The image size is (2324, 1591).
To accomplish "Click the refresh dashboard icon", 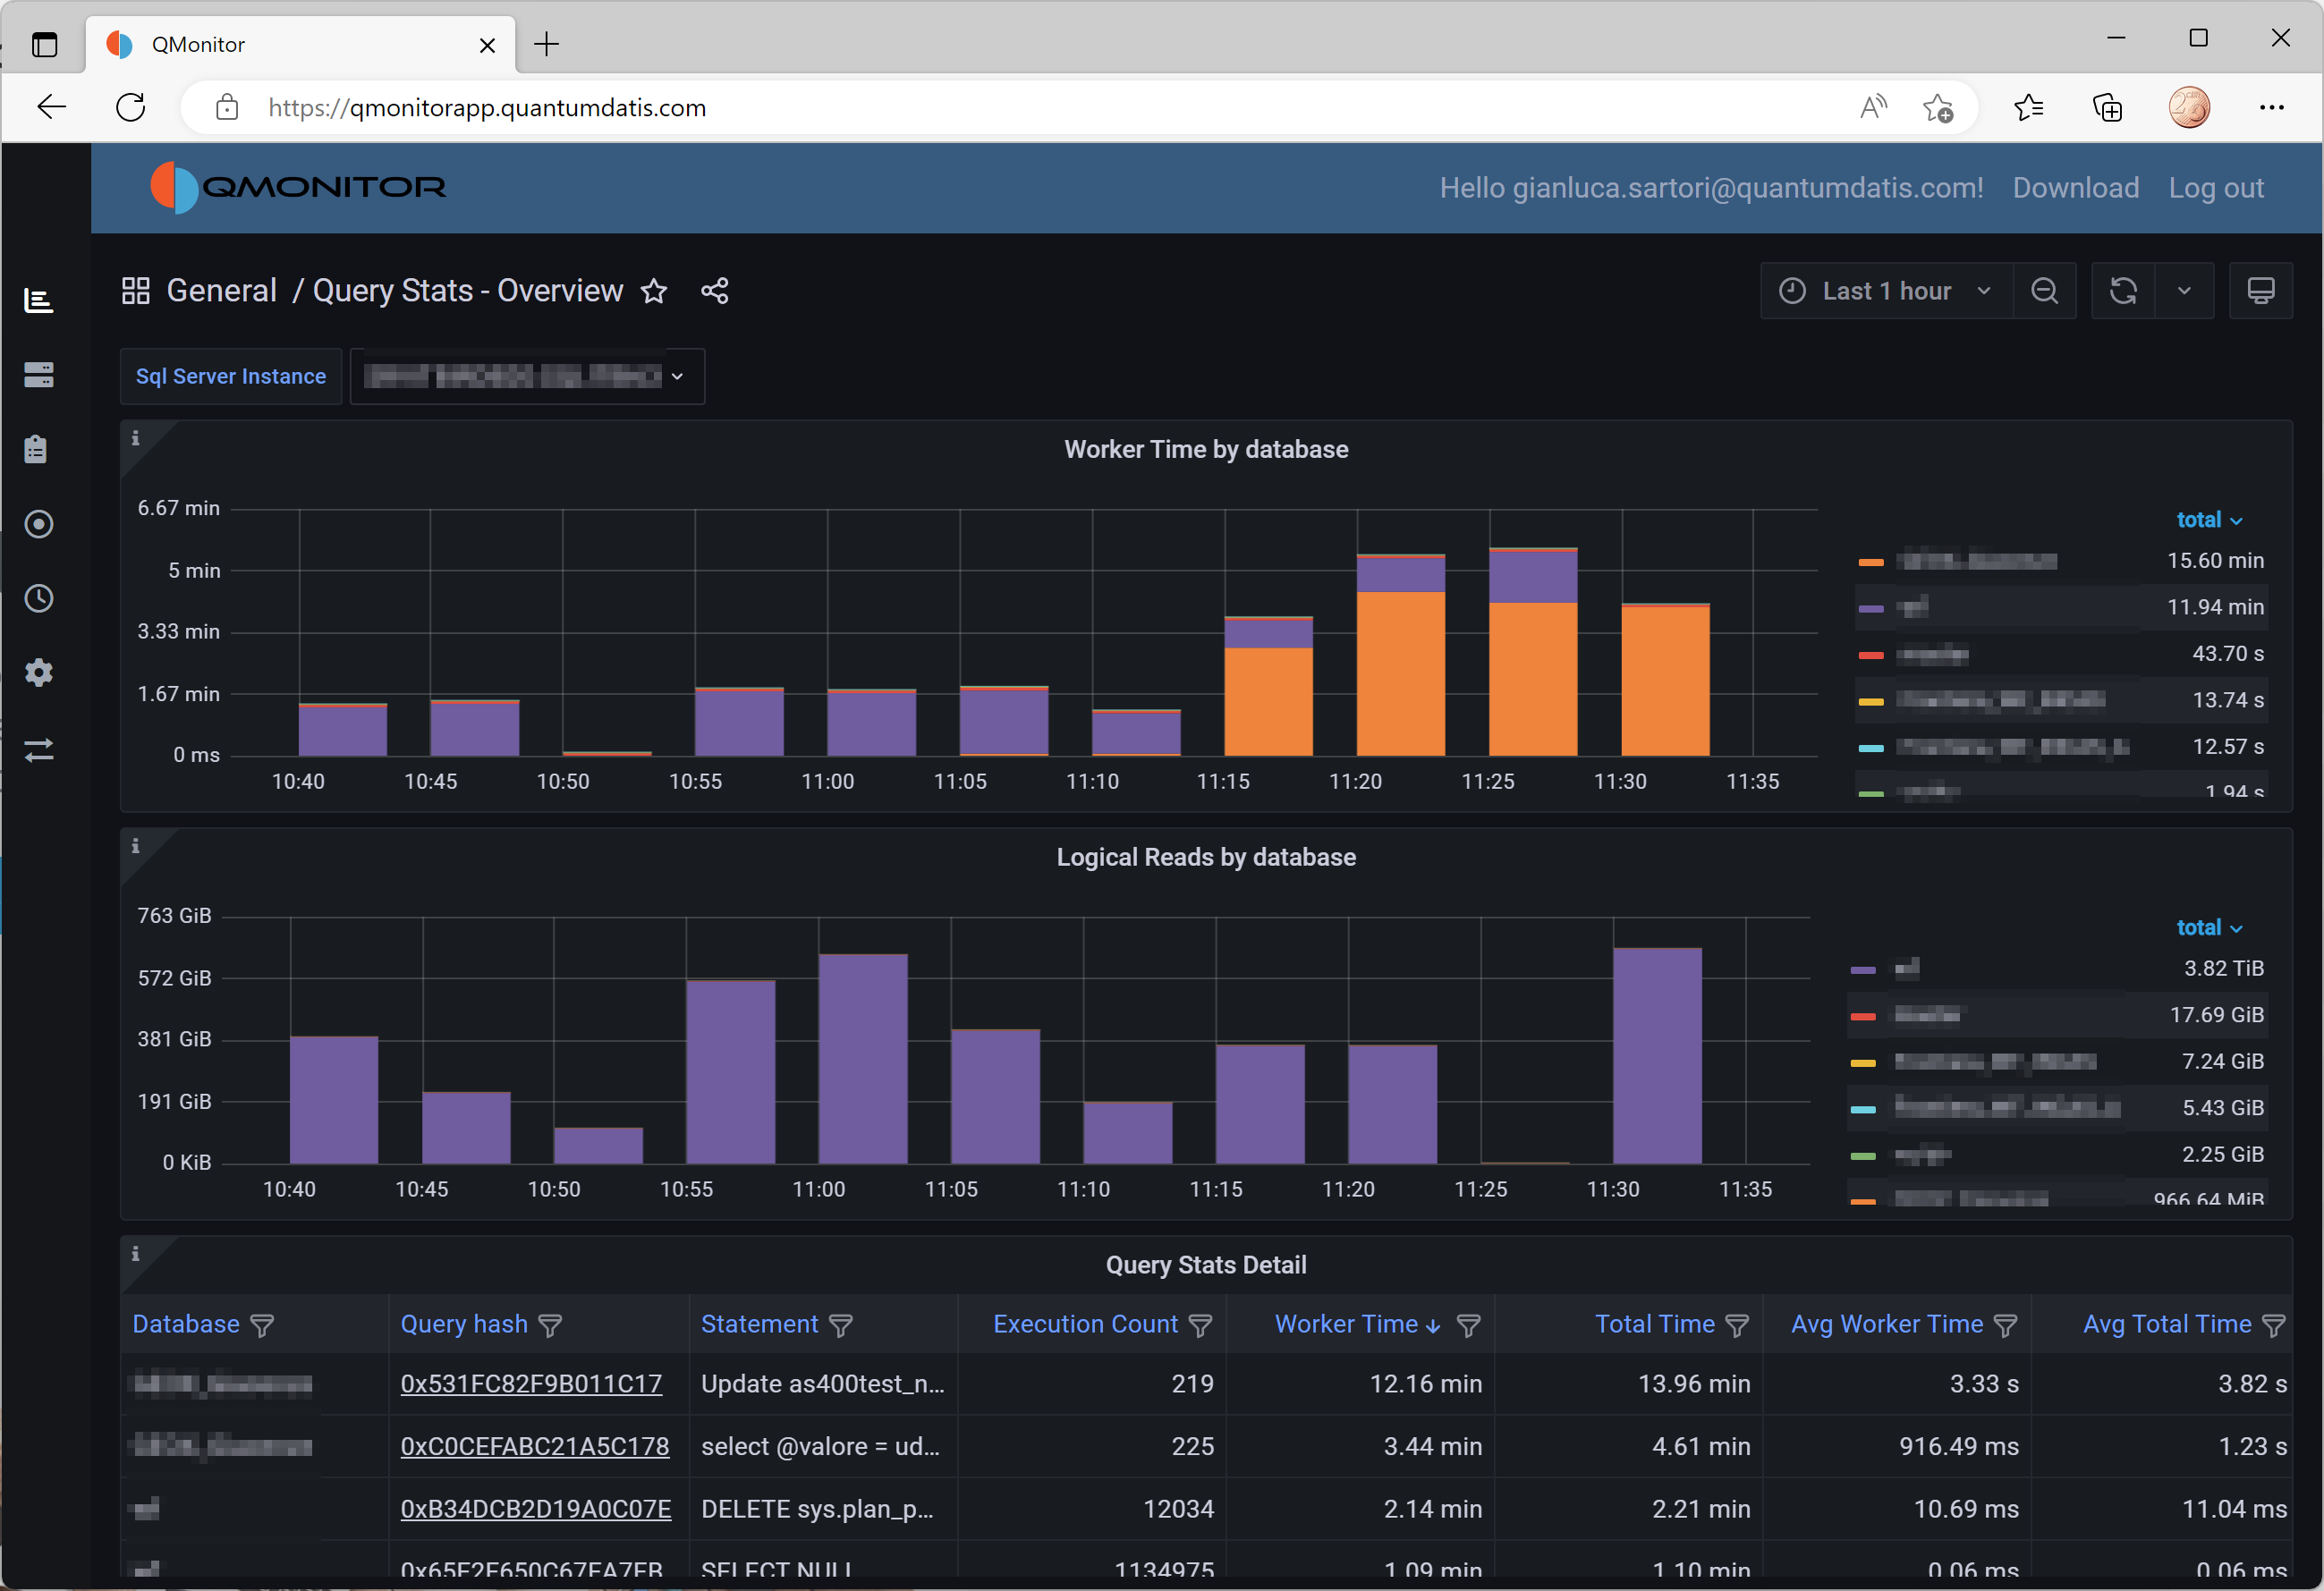I will [2123, 291].
